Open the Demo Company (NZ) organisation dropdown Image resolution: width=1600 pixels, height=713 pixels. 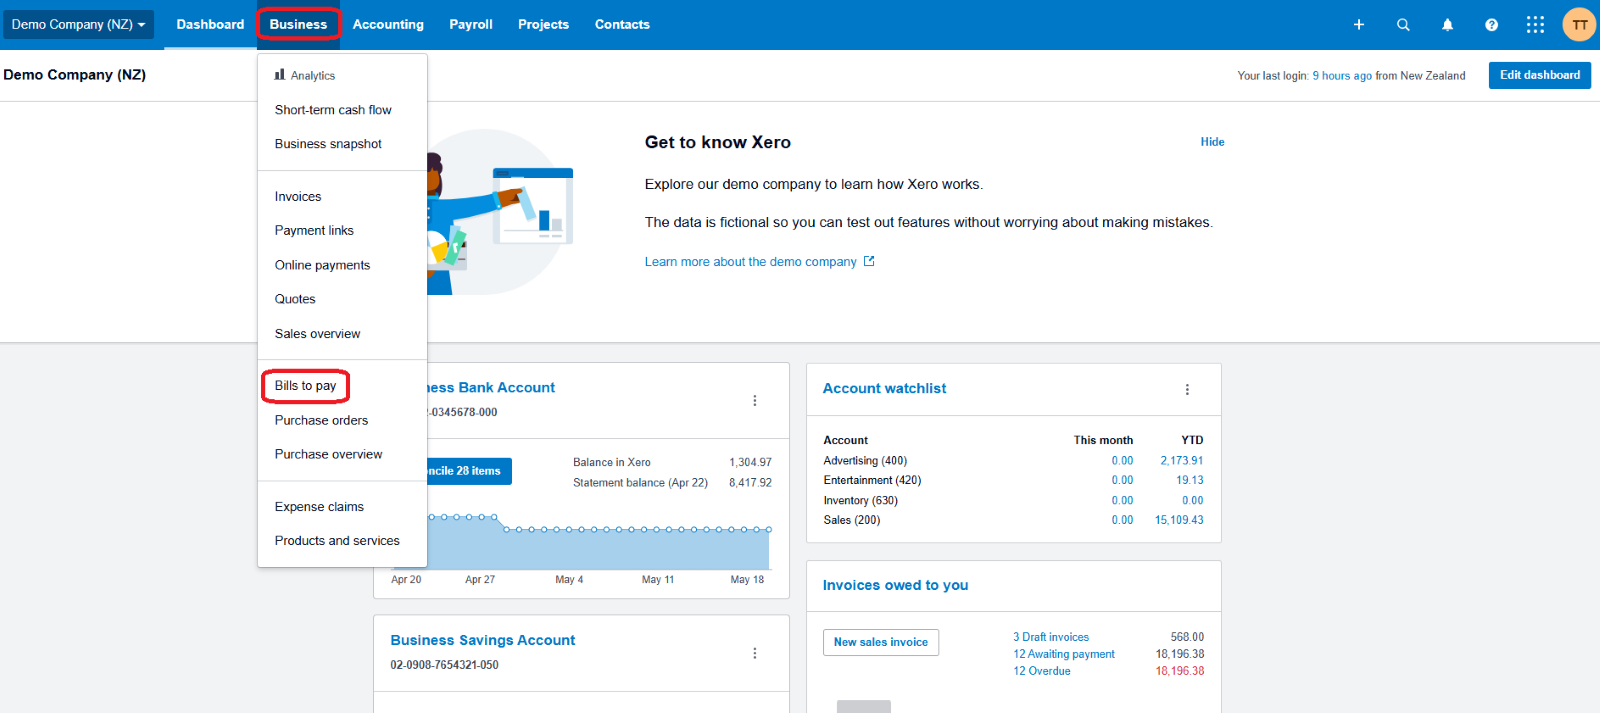pos(78,25)
